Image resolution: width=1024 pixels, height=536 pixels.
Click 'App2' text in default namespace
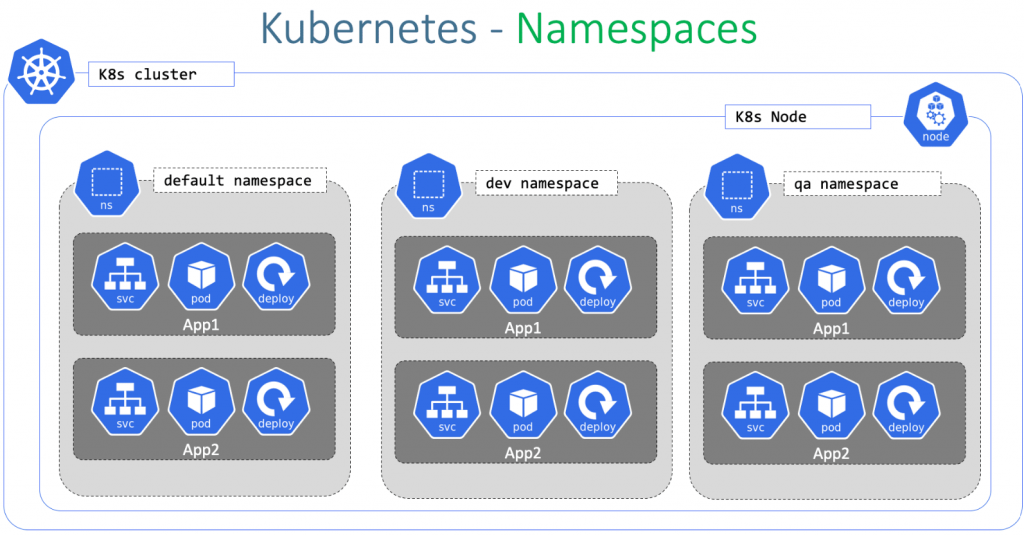click(x=201, y=450)
